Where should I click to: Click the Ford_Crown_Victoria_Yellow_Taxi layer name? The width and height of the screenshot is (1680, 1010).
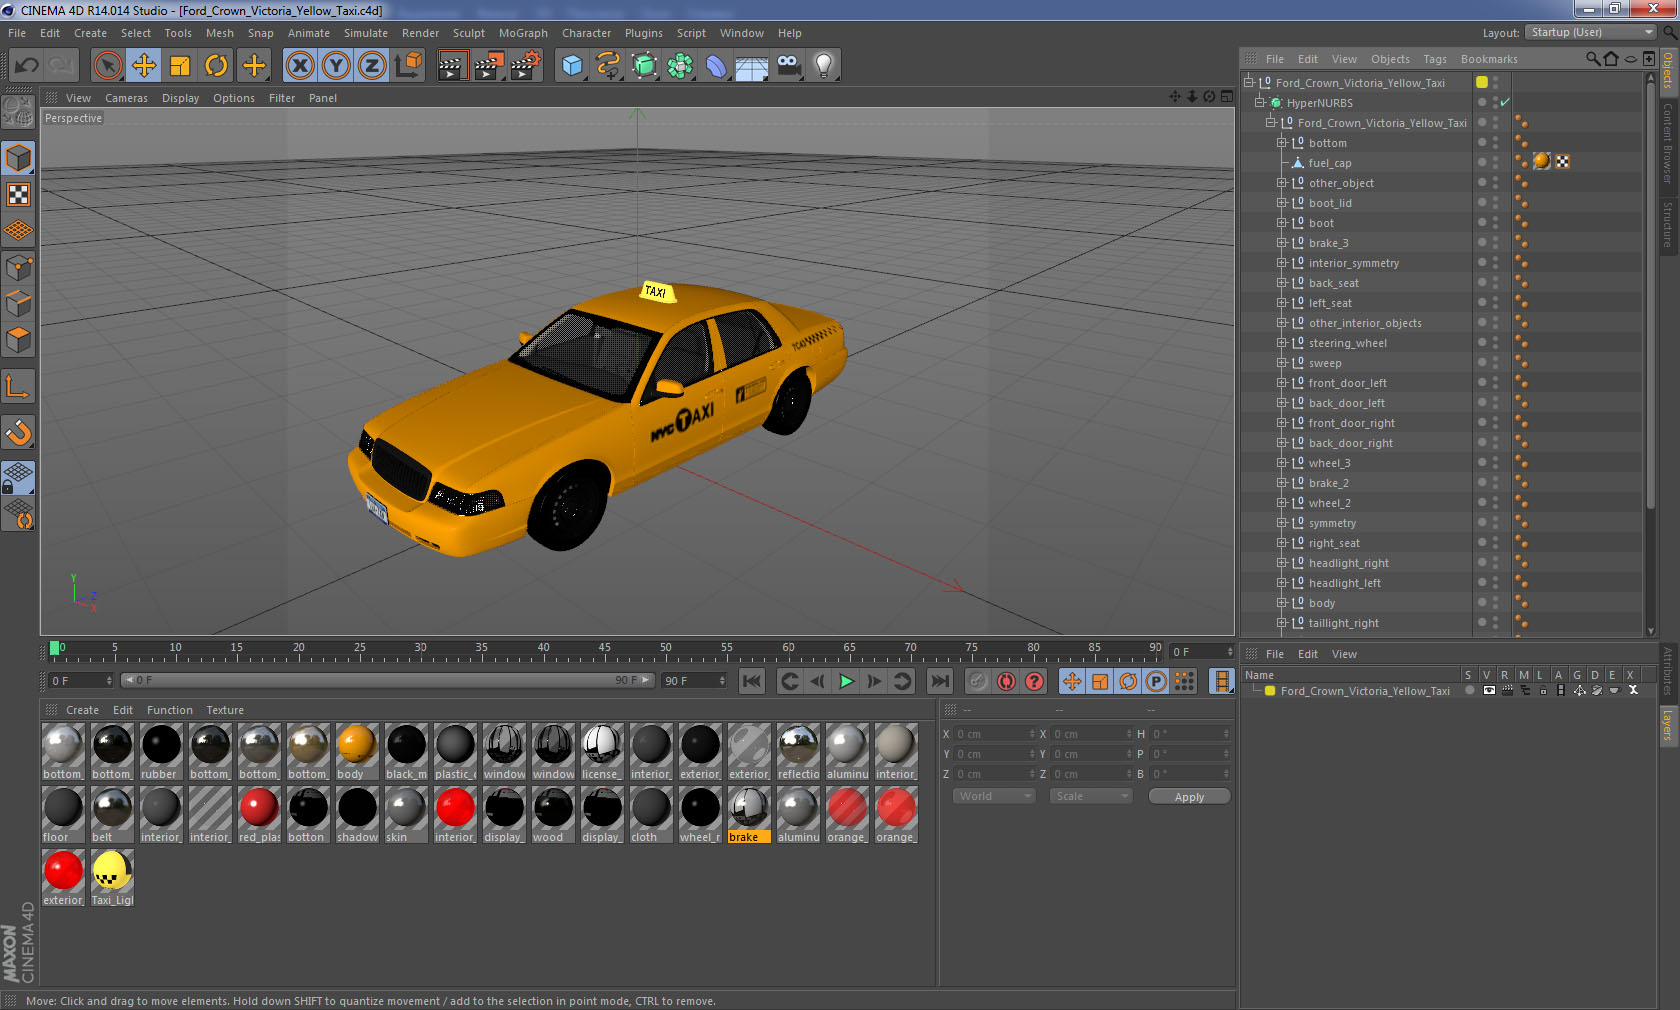pyautogui.click(x=1365, y=691)
